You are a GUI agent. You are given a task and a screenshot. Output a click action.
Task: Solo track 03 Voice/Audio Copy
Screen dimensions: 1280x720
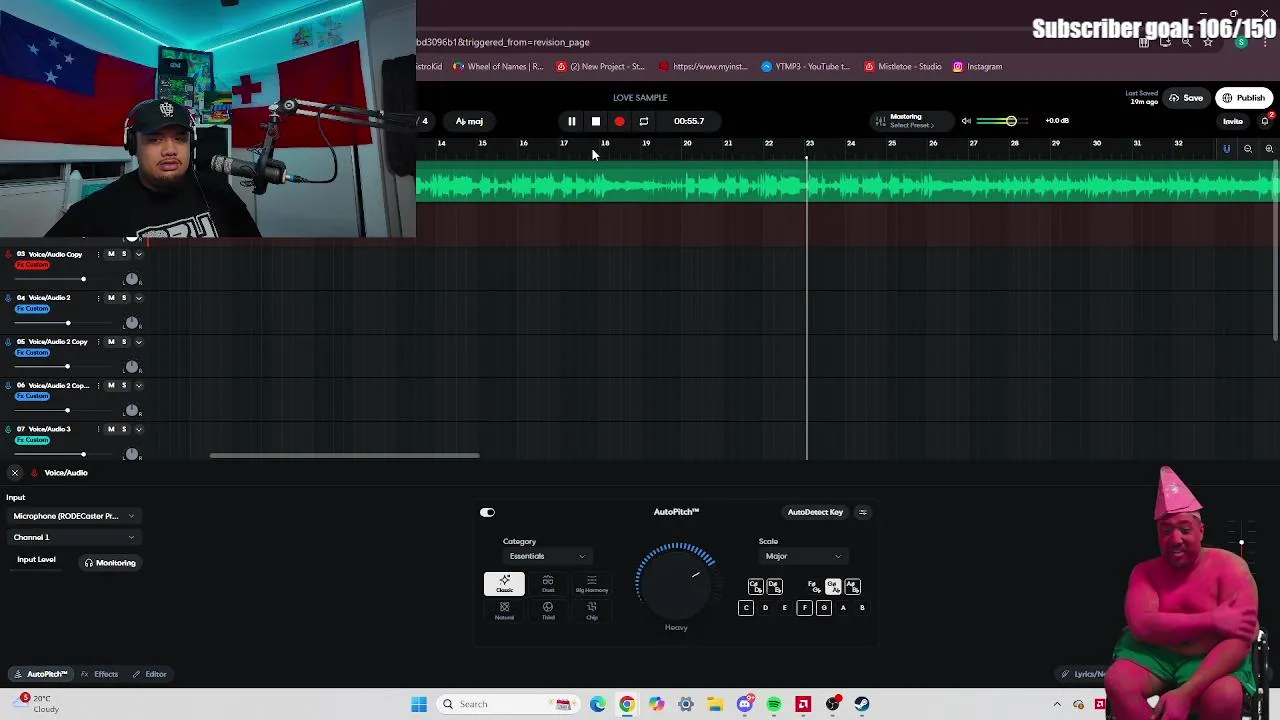coord(124,254)
